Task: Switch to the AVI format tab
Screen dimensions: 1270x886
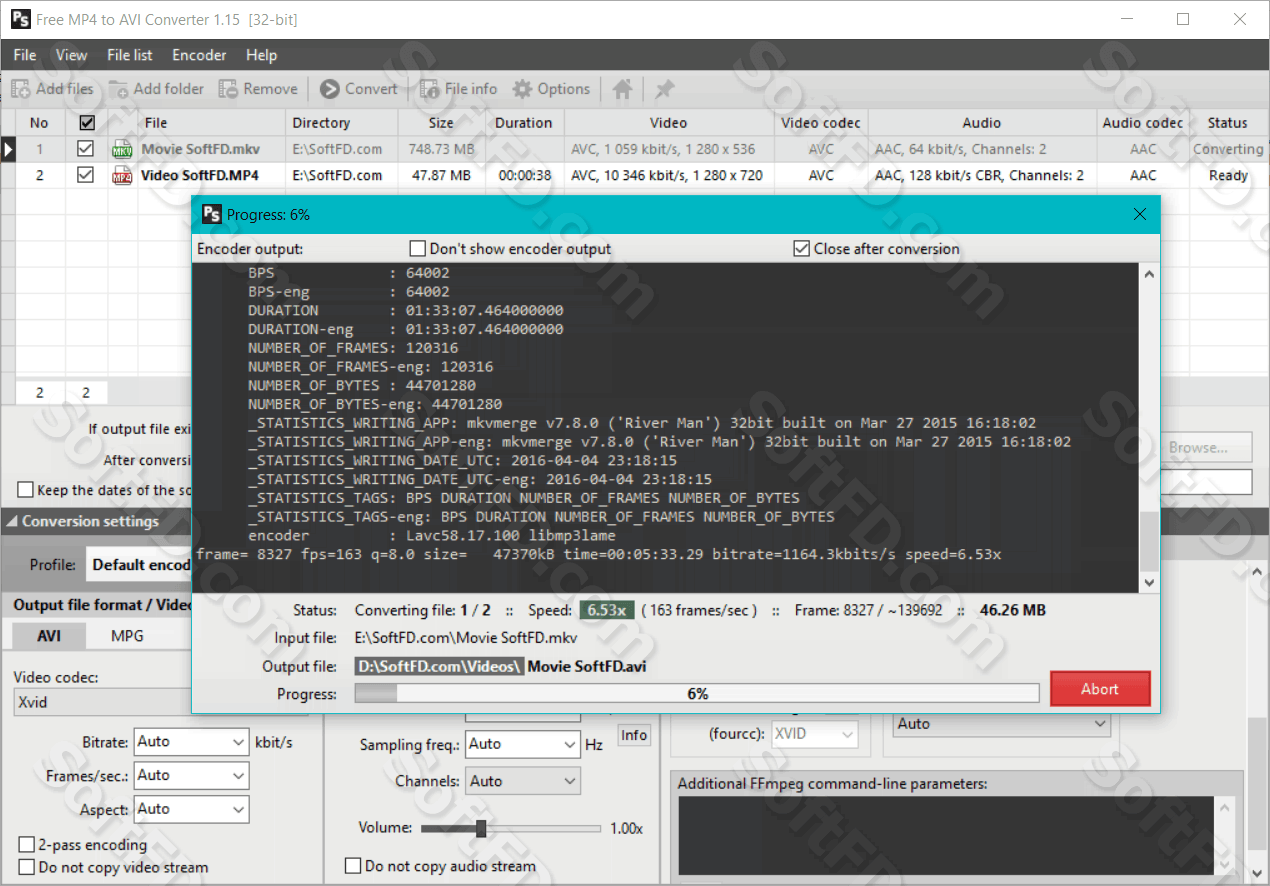Action: [49, 636]
